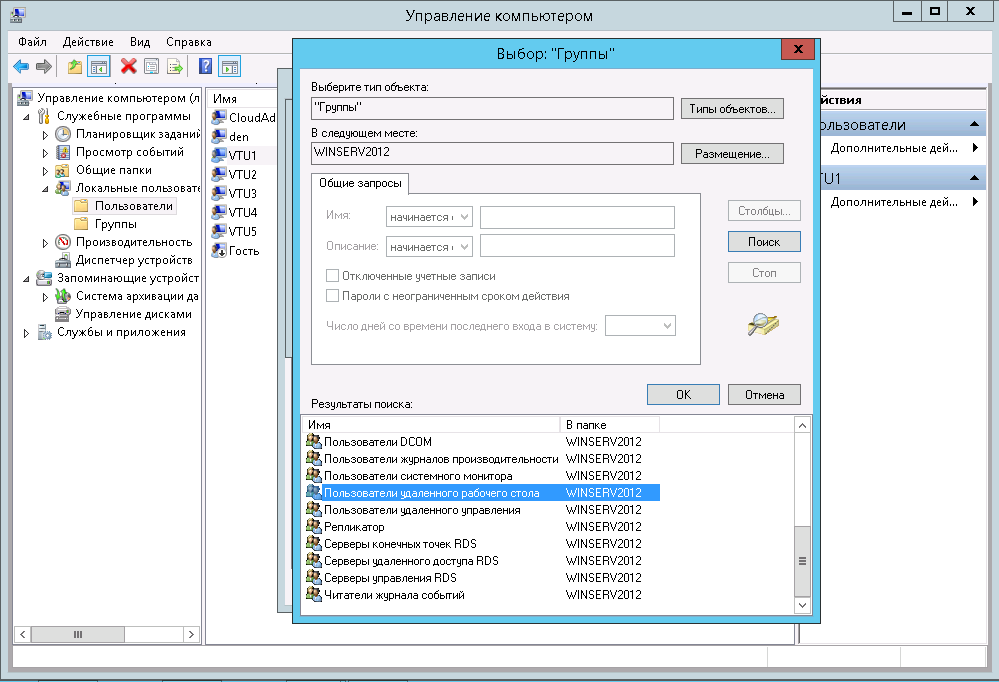Screen dimensions: 999x682
Task: Select Пользователи системного монитора row
Action: coord(482,475)
